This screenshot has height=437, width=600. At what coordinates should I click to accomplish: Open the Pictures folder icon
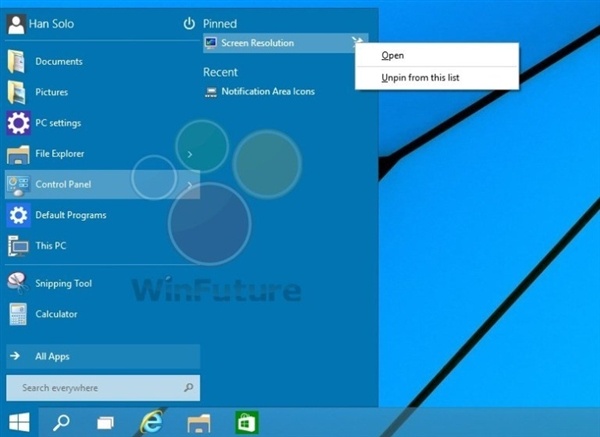pos(16,92)
